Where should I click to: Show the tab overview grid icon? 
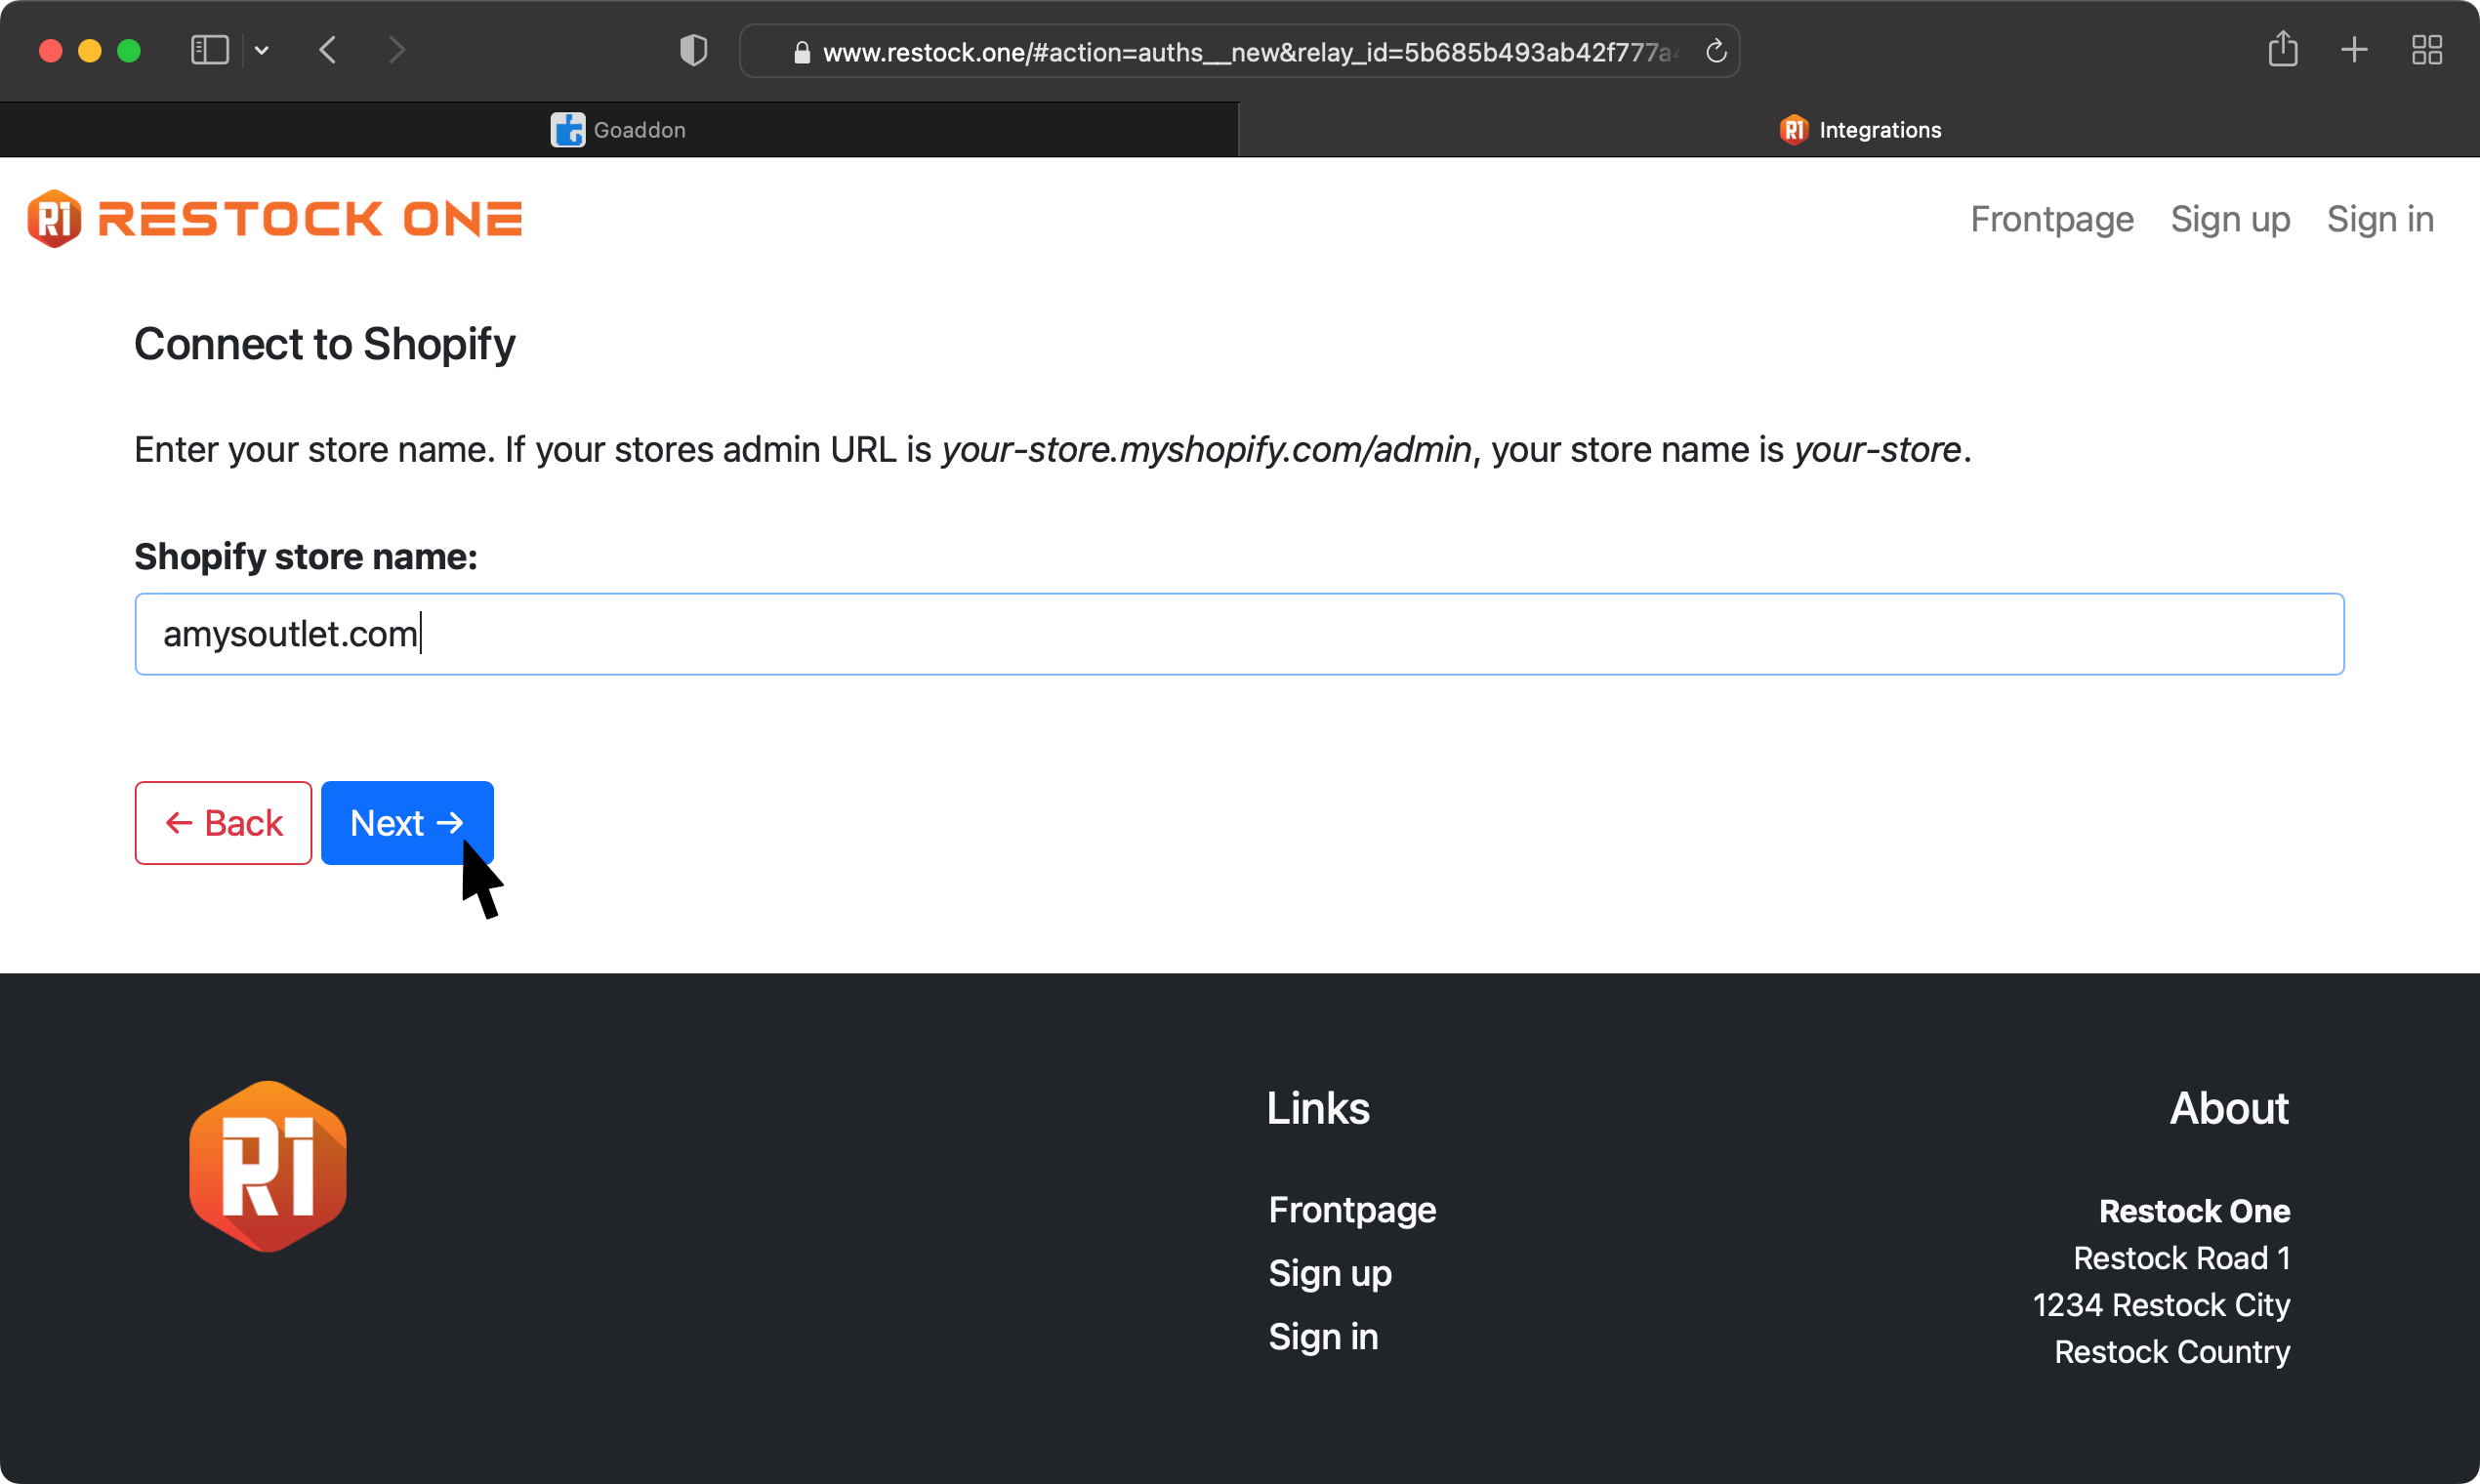(x=2427, y=50)
